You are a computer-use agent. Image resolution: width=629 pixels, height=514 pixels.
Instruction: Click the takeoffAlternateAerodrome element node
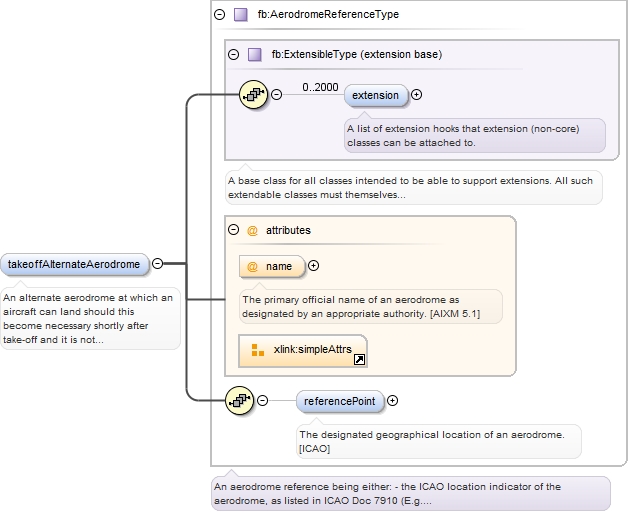(x=75, y=264)
